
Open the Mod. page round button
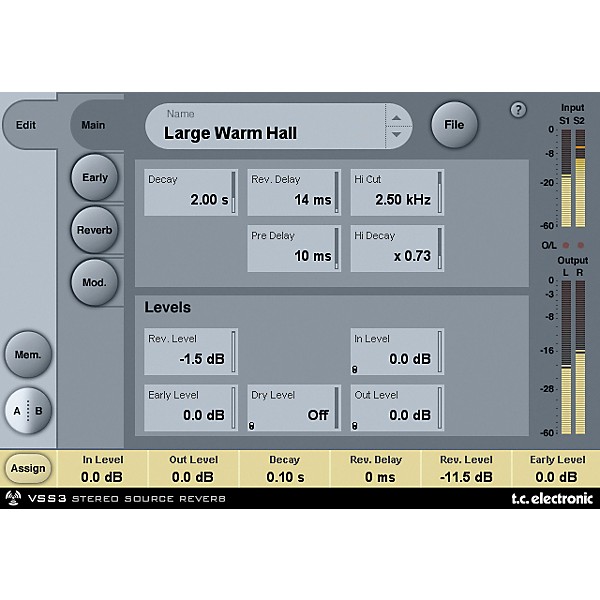[95, 282]
